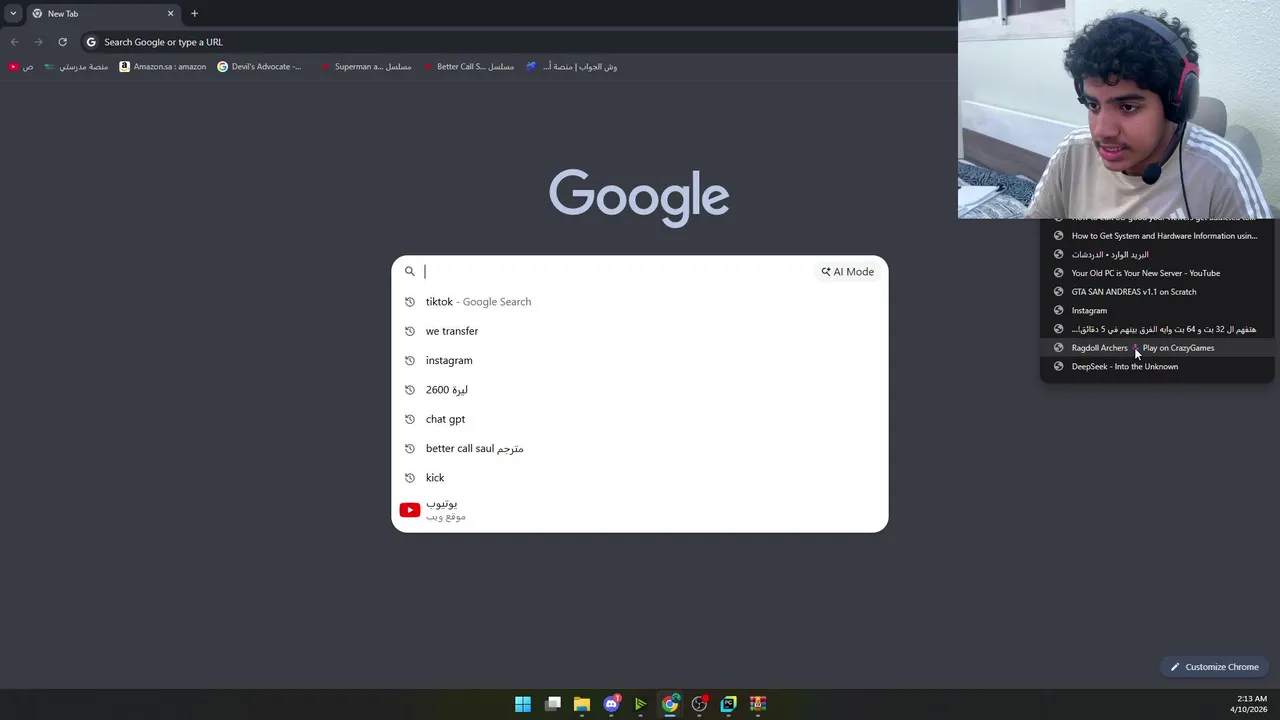1280x720 pixels.
Task: Open the Instagram entry in history list
Action: 1158,311
